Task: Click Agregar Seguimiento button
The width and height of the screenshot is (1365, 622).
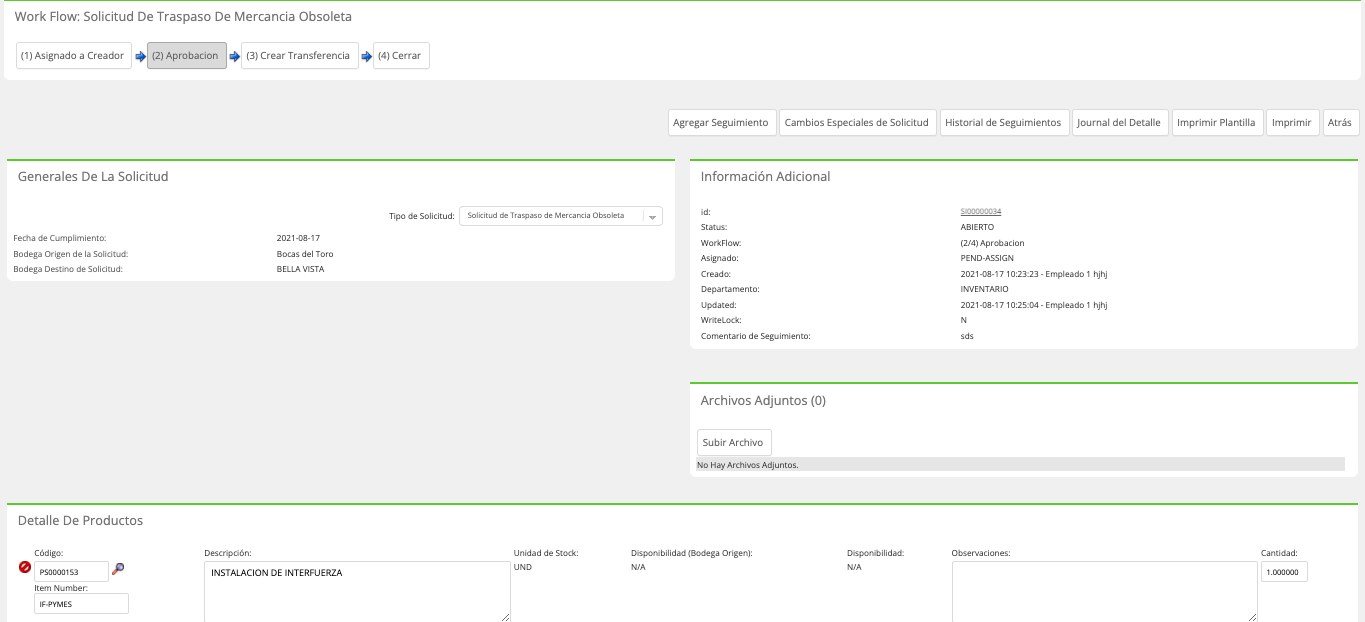Action: click(721, 123)
